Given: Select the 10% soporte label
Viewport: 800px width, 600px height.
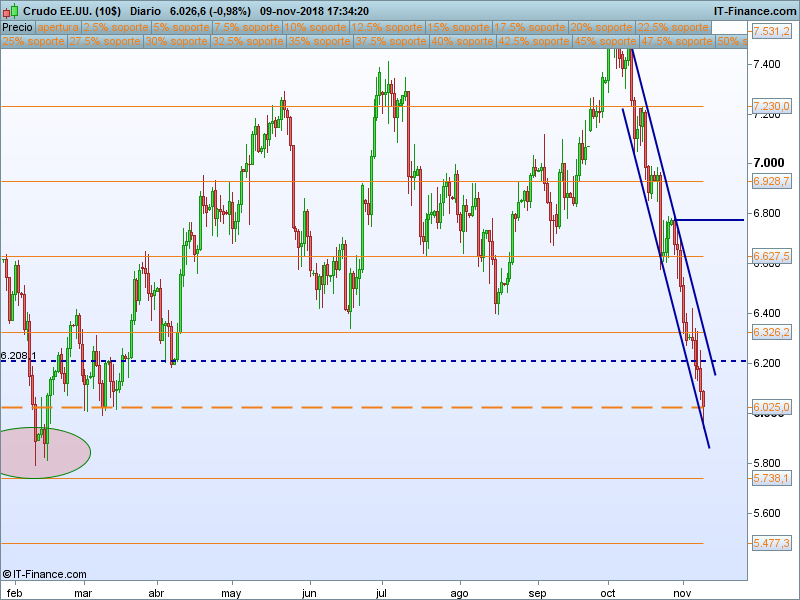Looking at the screenshot, I should click(315, 28).
